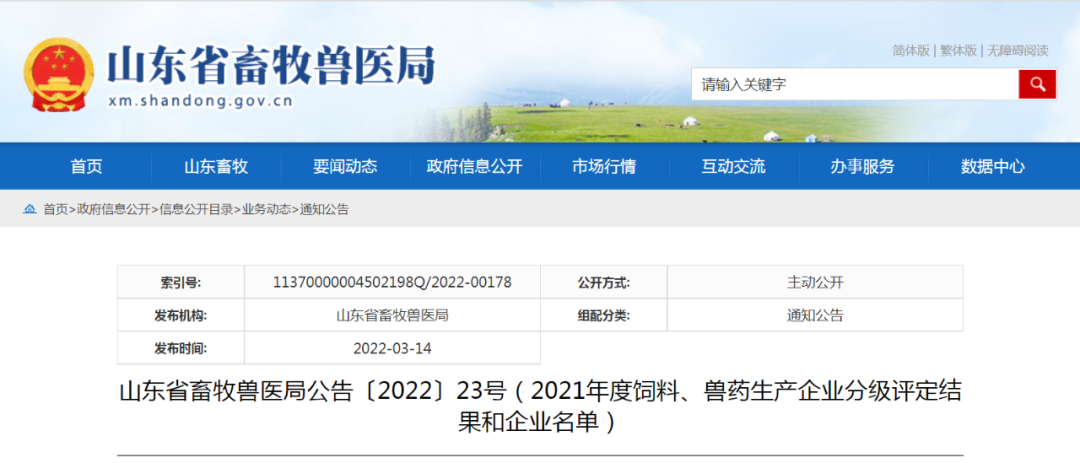
Task: Click the 发布机构 label cell
Action: click(x=181, y=316)
